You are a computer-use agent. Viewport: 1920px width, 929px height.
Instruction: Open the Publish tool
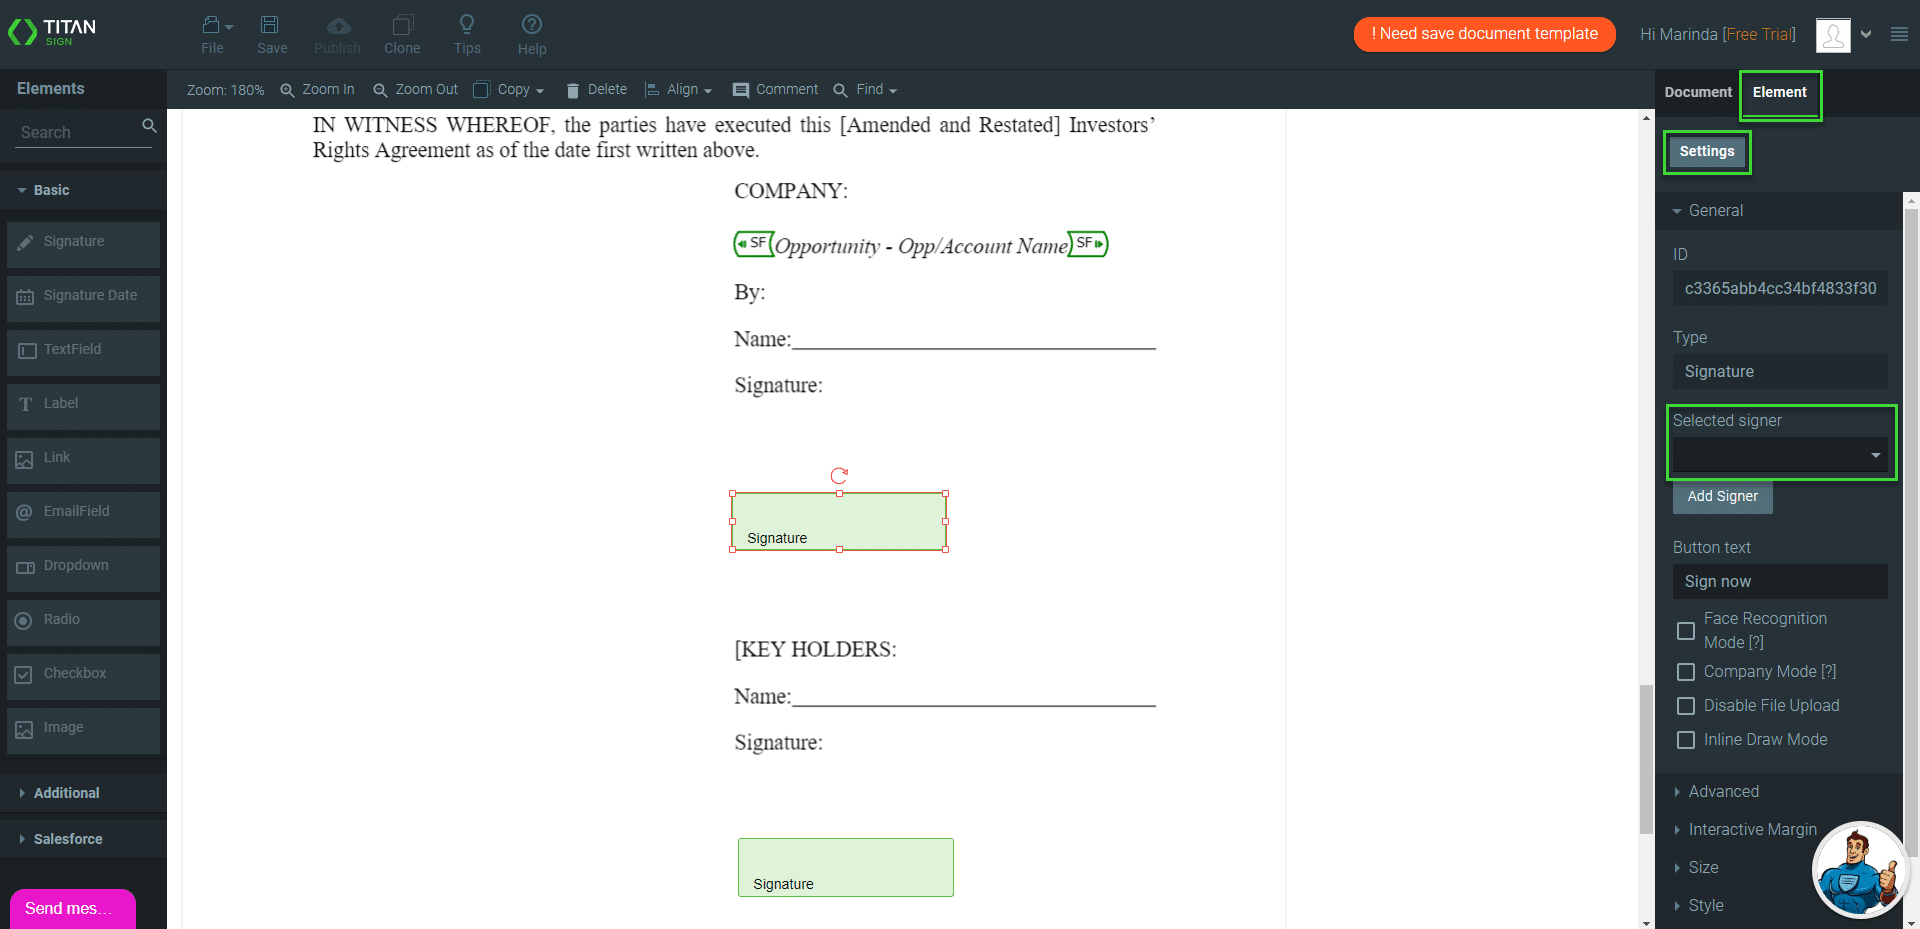point(337,34)
